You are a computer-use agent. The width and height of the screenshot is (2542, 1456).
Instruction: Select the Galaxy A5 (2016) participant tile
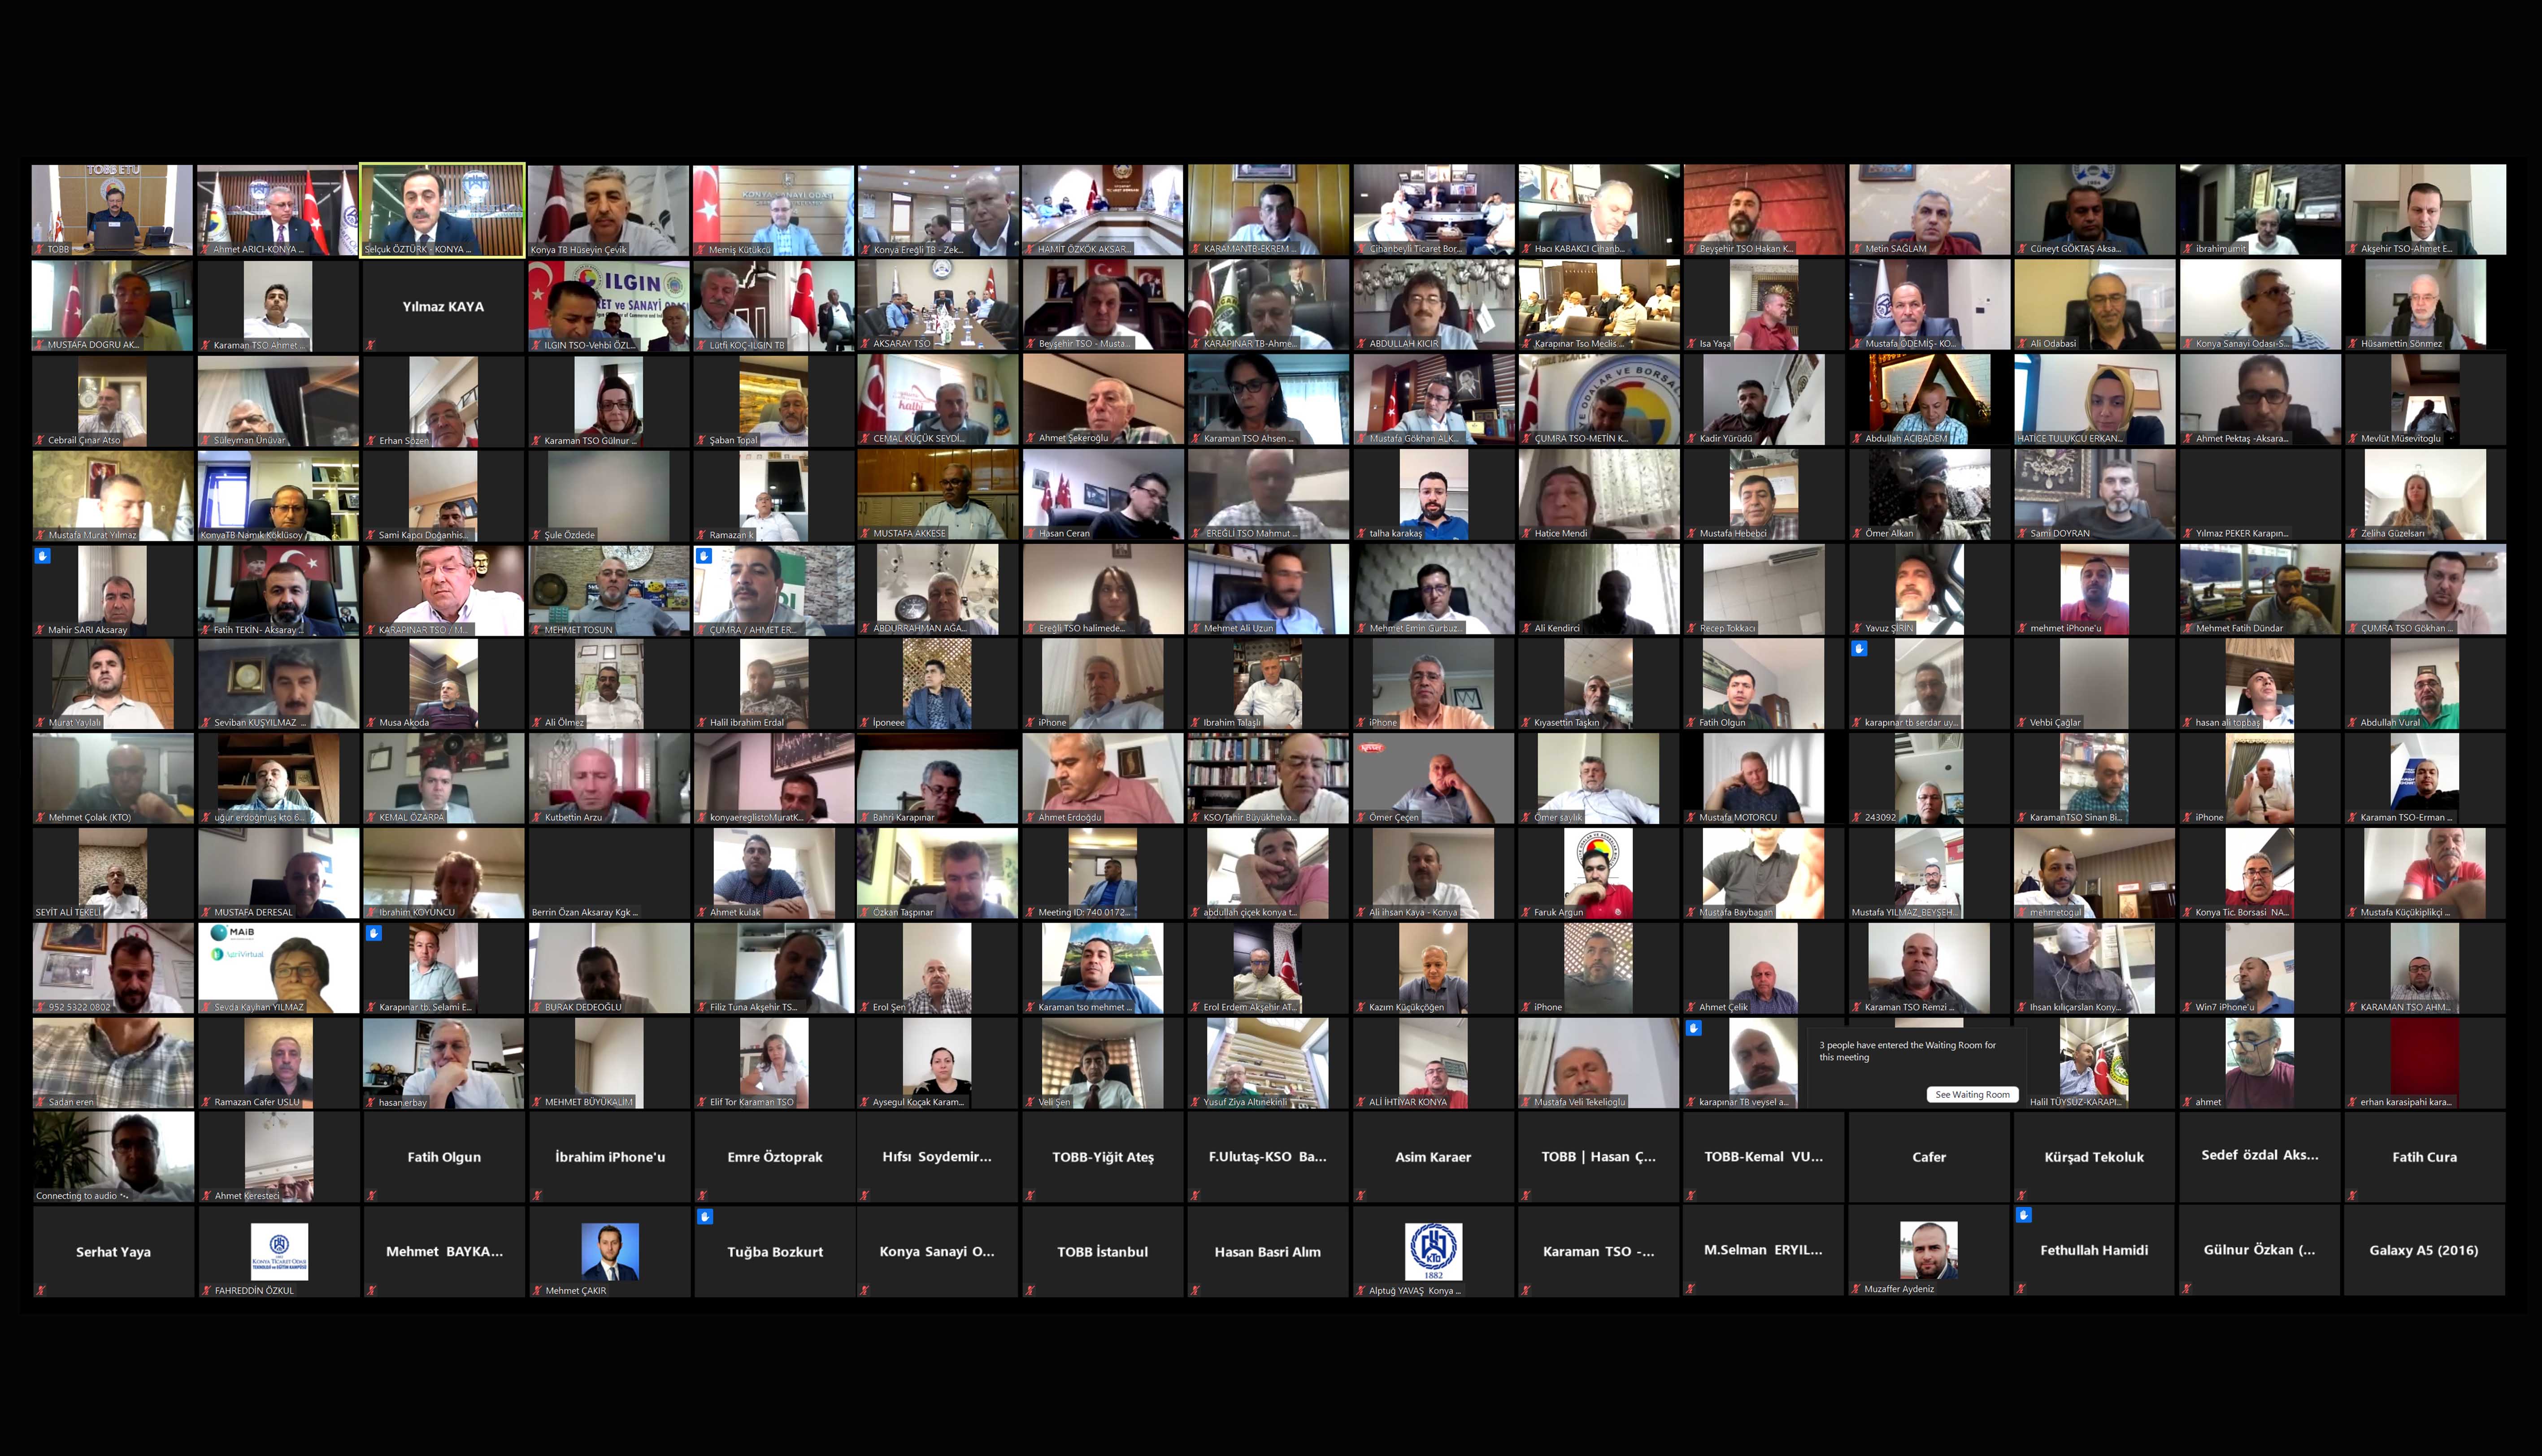point(2424,1251)
